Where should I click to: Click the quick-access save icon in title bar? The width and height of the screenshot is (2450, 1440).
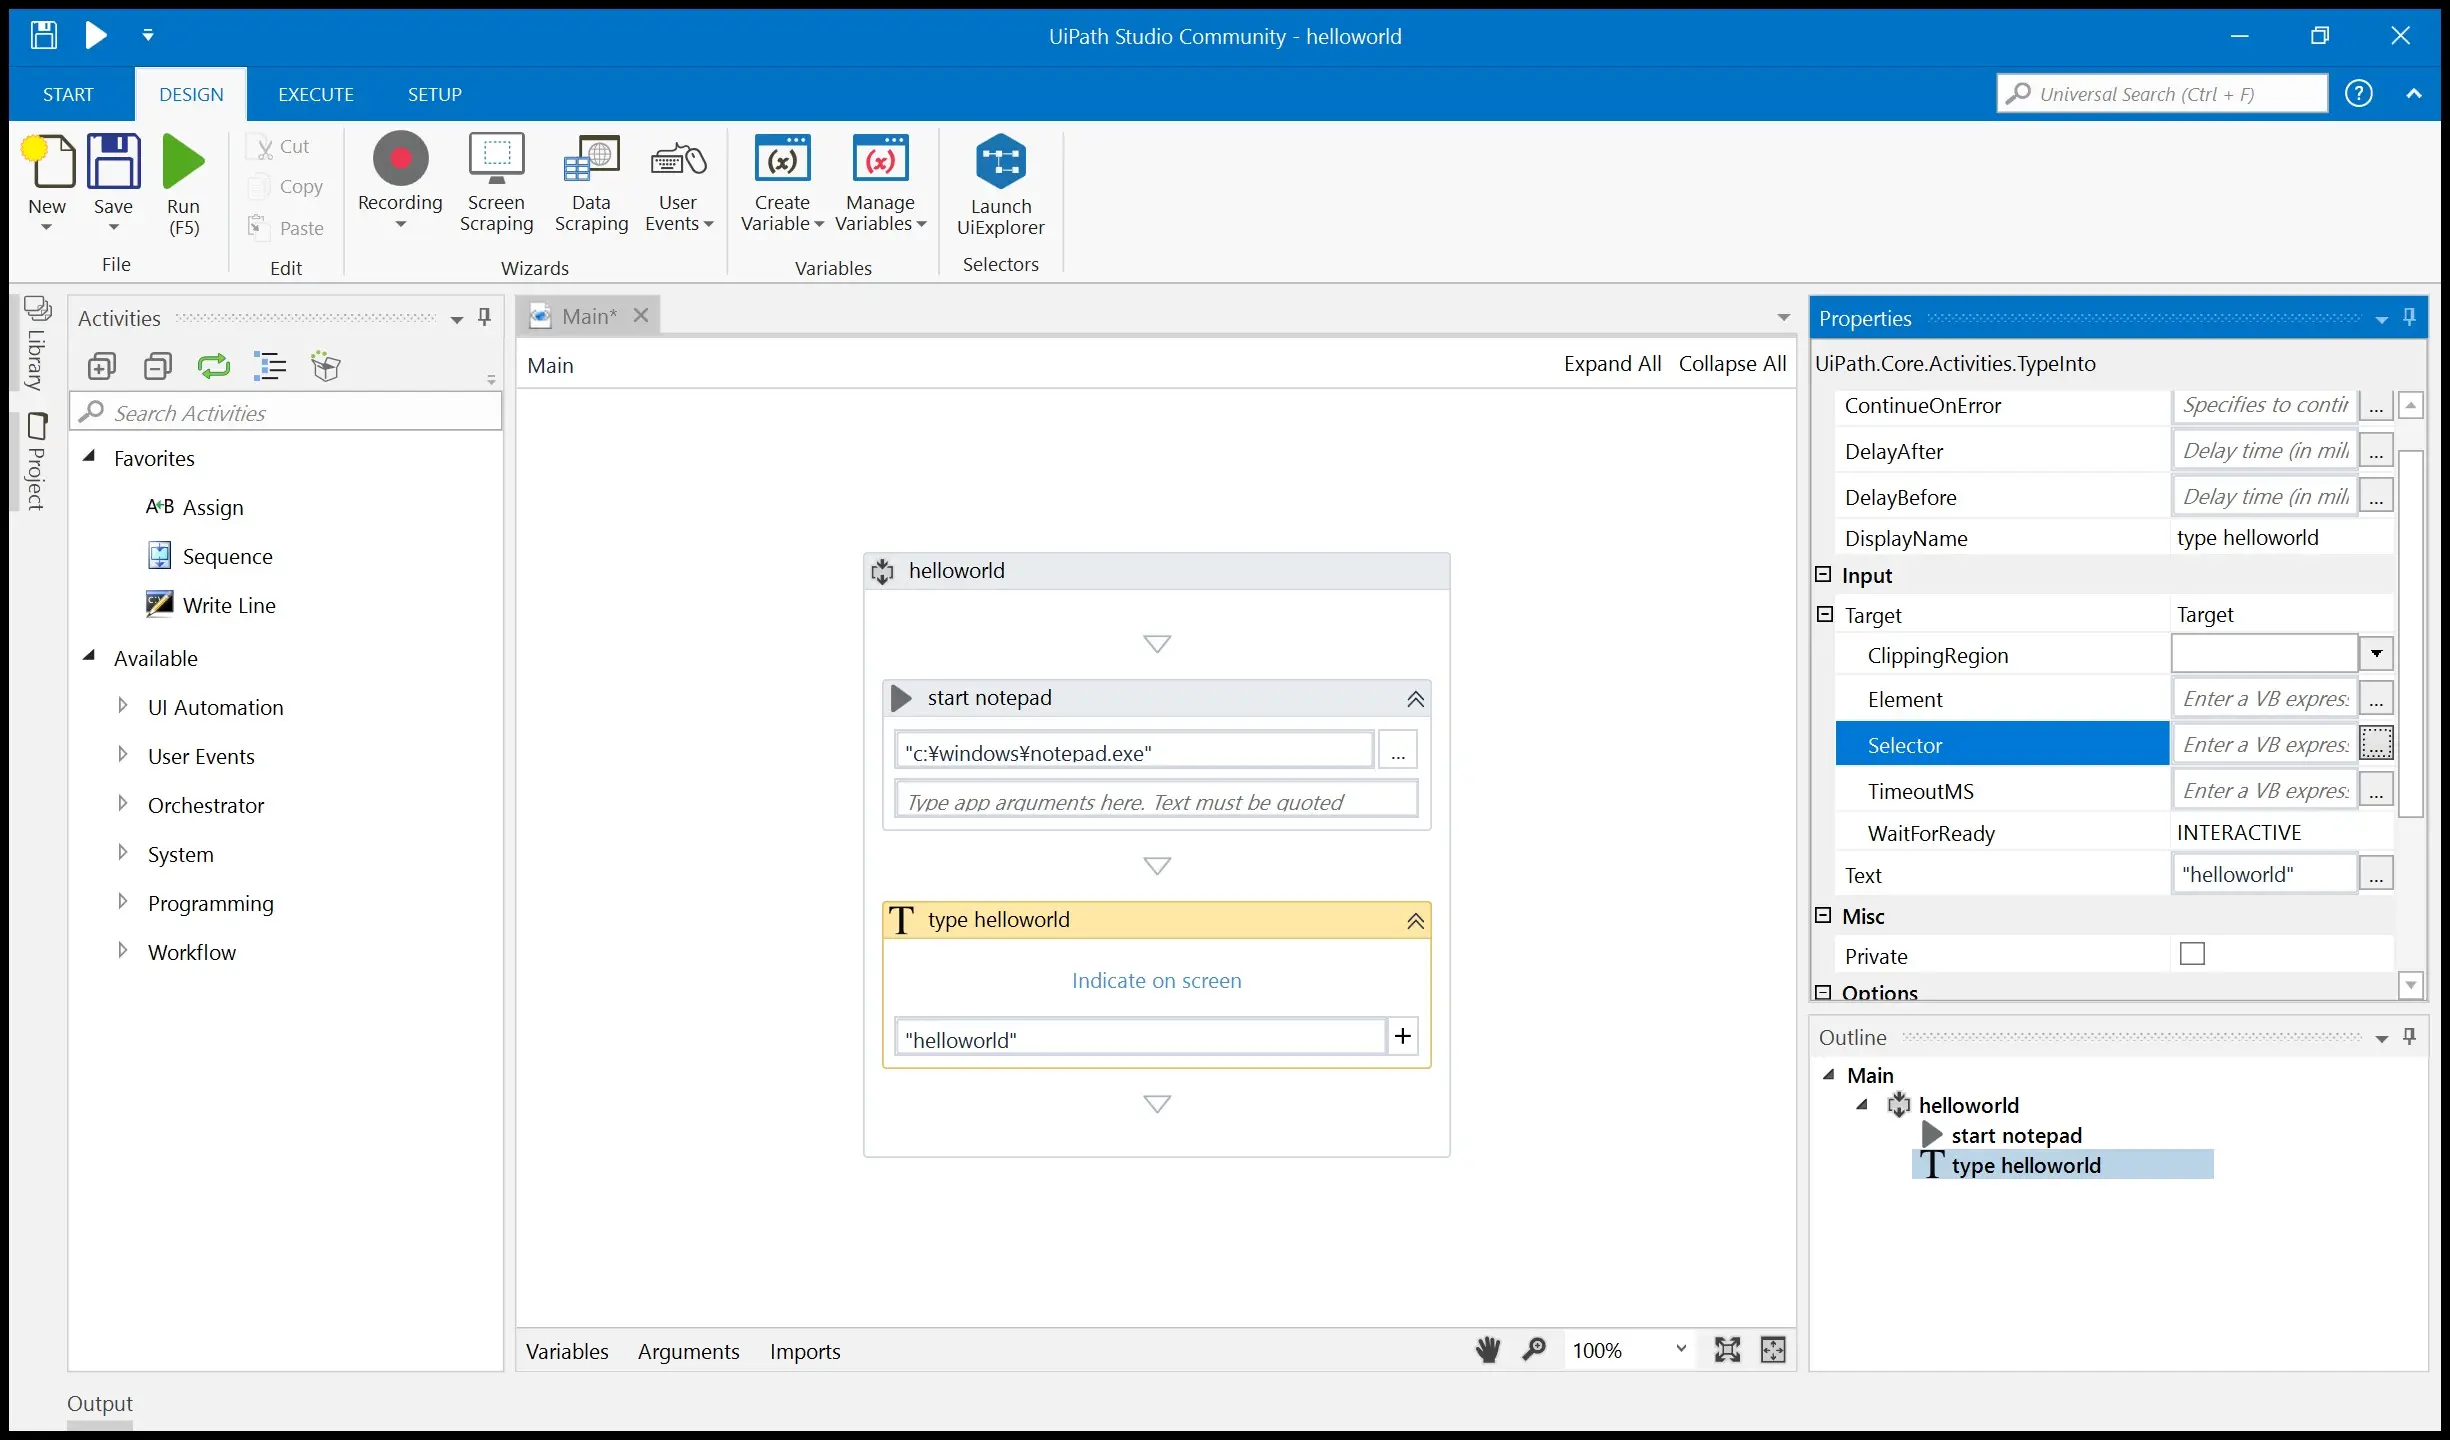coord(43,36)
